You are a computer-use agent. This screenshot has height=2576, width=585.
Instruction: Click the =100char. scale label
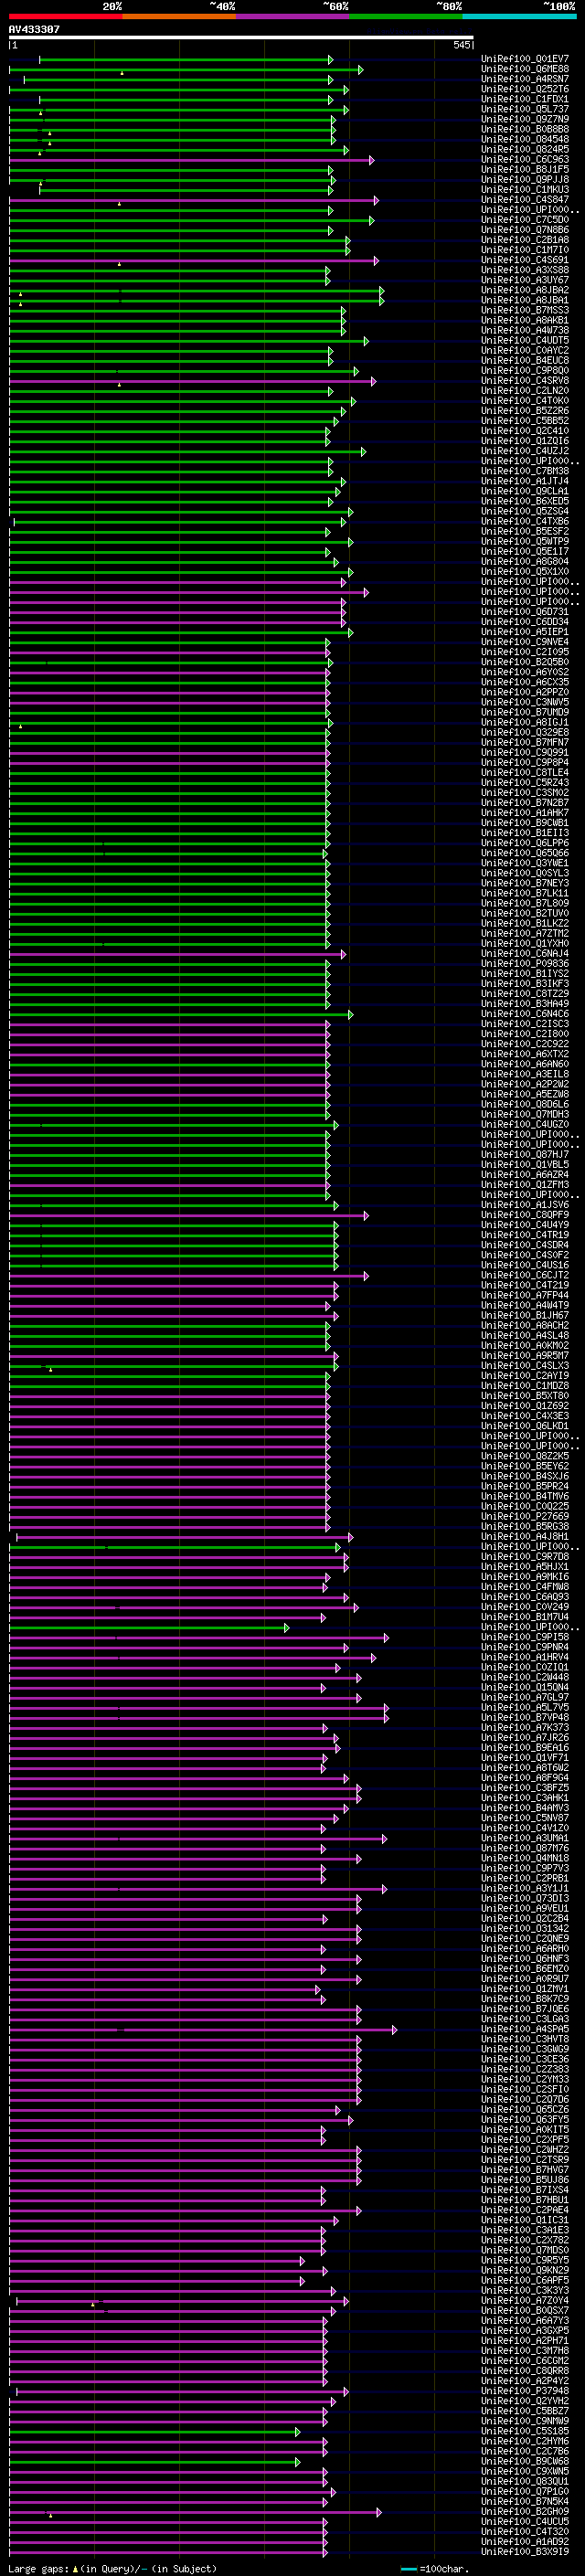[445, 2568]
